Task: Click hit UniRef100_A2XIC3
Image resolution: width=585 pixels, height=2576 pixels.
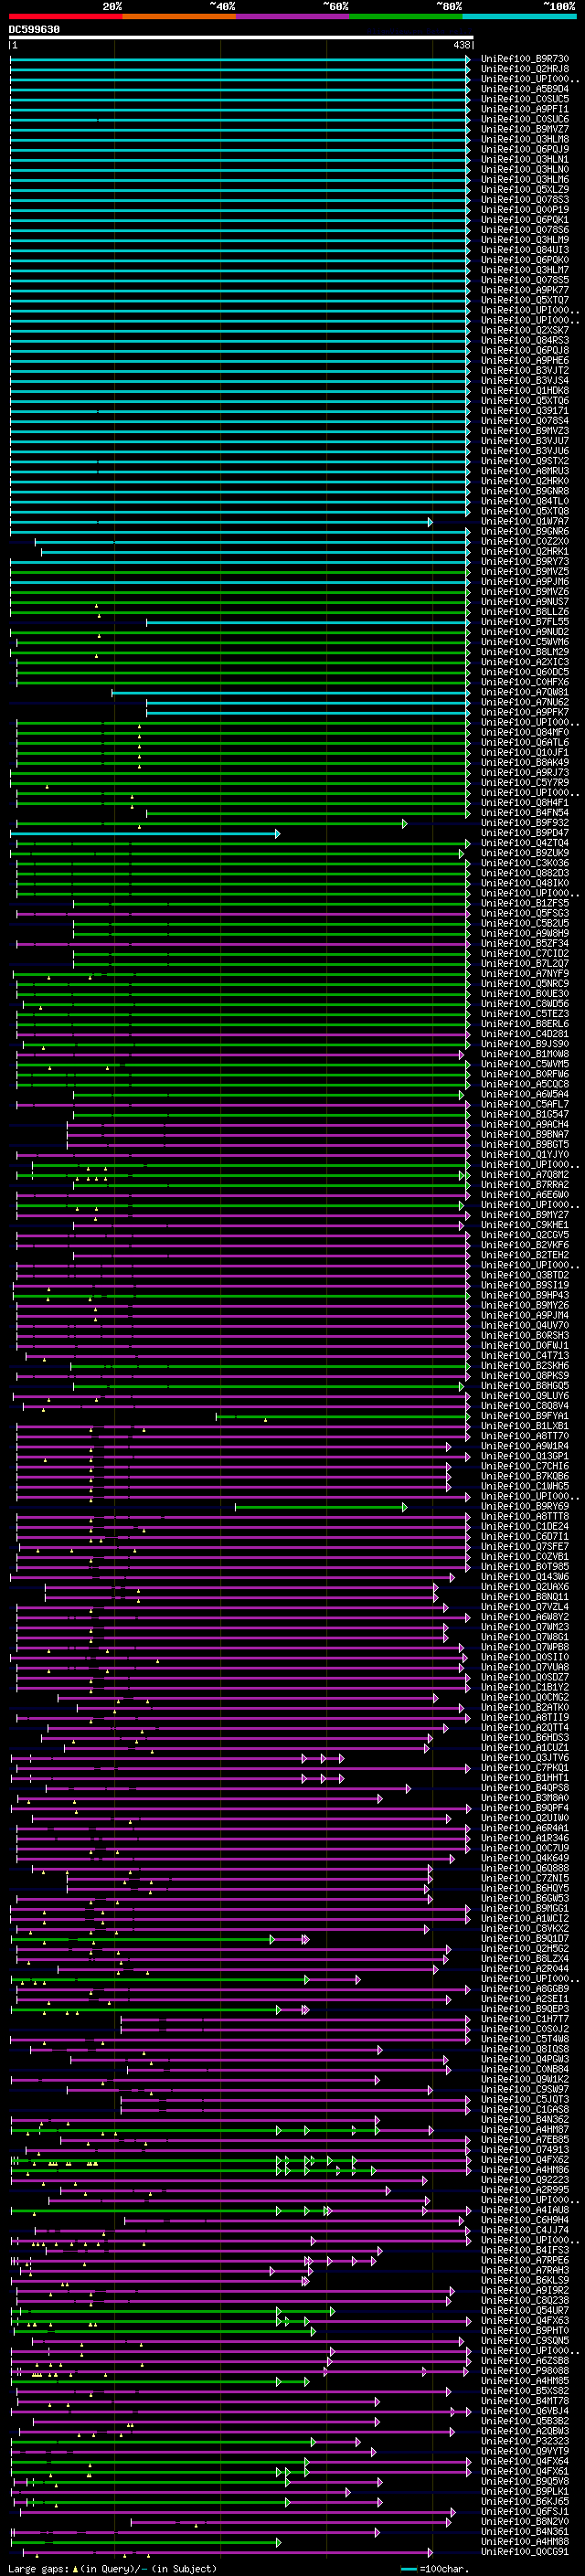Action: coord(525,662)
